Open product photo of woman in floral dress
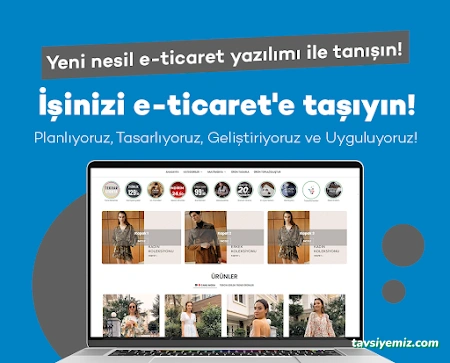Screen dimensions: 450x363 click(317, 315)
